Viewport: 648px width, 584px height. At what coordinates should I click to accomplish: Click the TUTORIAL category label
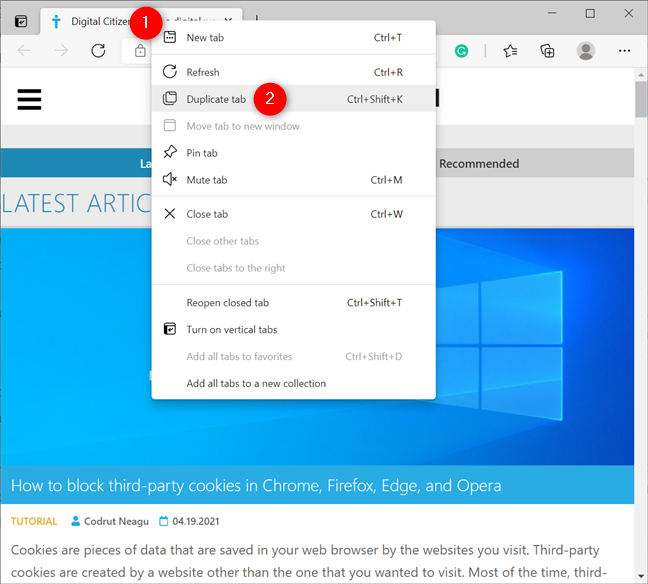(x=34, y=521)
